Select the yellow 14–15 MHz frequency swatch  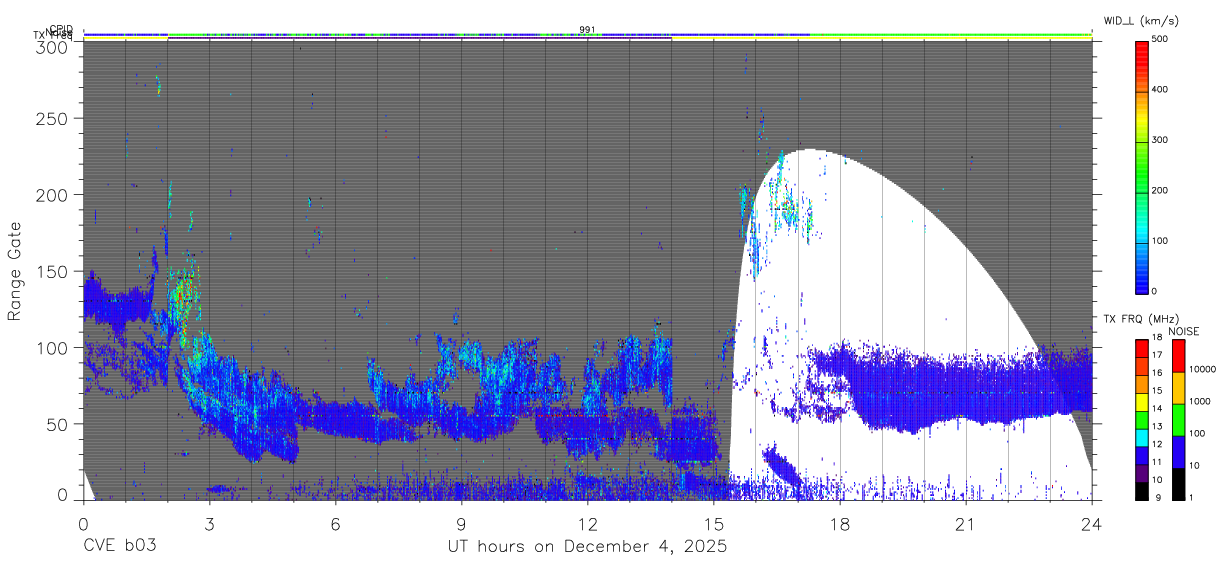coord(1141,401)
